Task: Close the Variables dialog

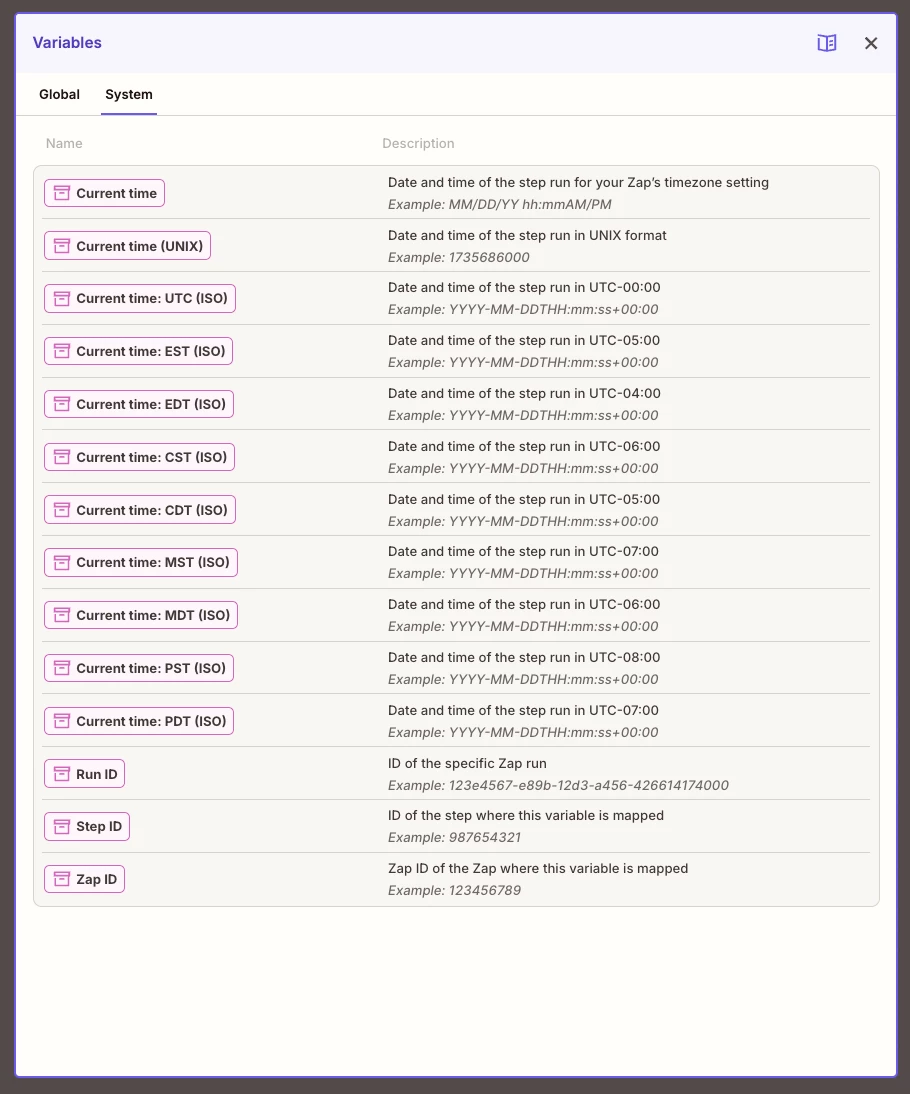Action: click(x=871, y=43)
